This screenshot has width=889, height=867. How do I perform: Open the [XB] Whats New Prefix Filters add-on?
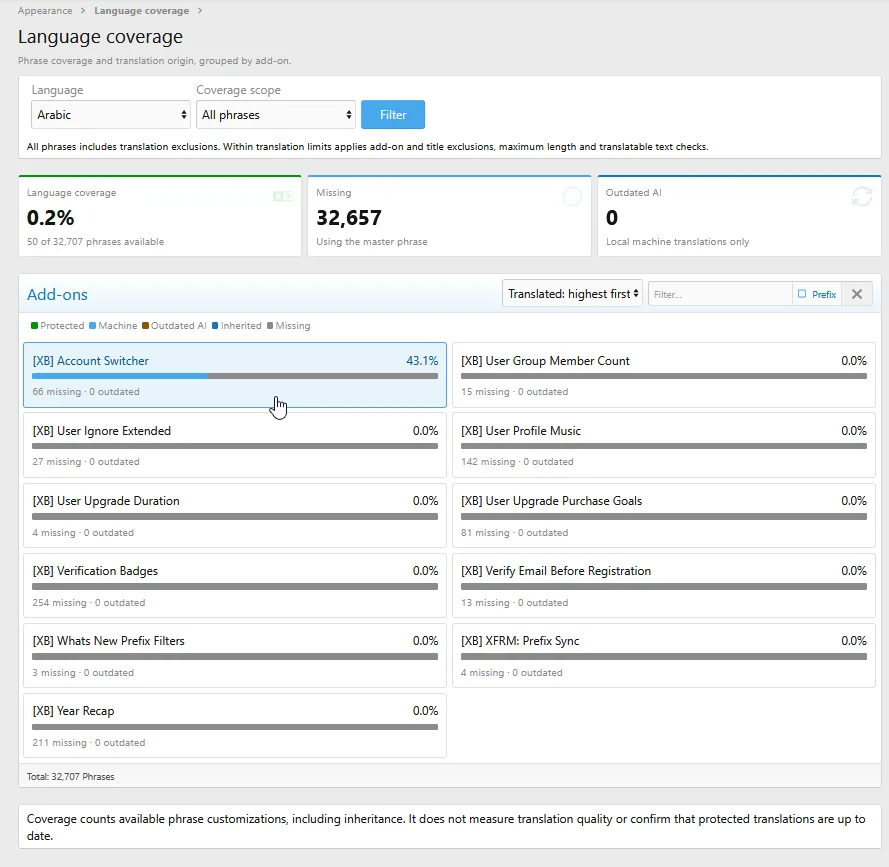click(x=235, y=655)
